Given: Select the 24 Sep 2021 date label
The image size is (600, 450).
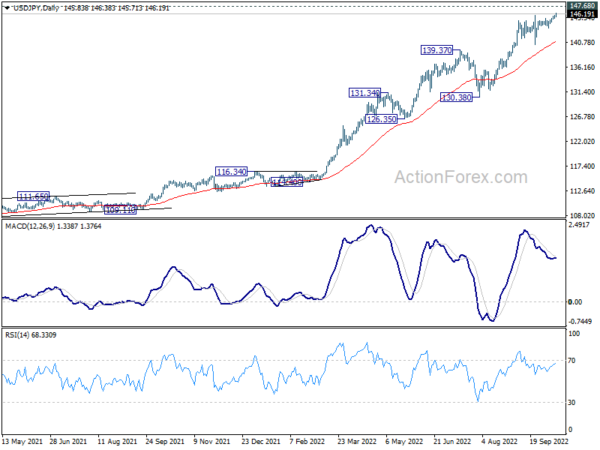Looking at the screenshot, I should pyautogui.click(x=165, y=442).
